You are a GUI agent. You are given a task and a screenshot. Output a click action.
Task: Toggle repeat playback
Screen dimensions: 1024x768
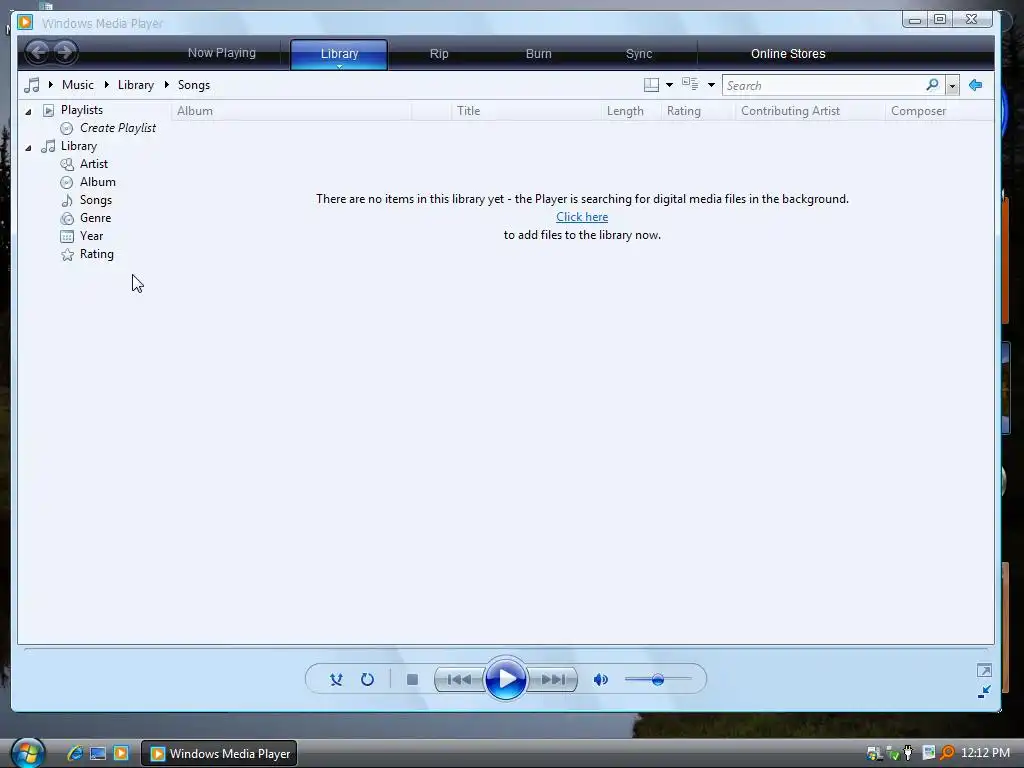coord(368,680)
